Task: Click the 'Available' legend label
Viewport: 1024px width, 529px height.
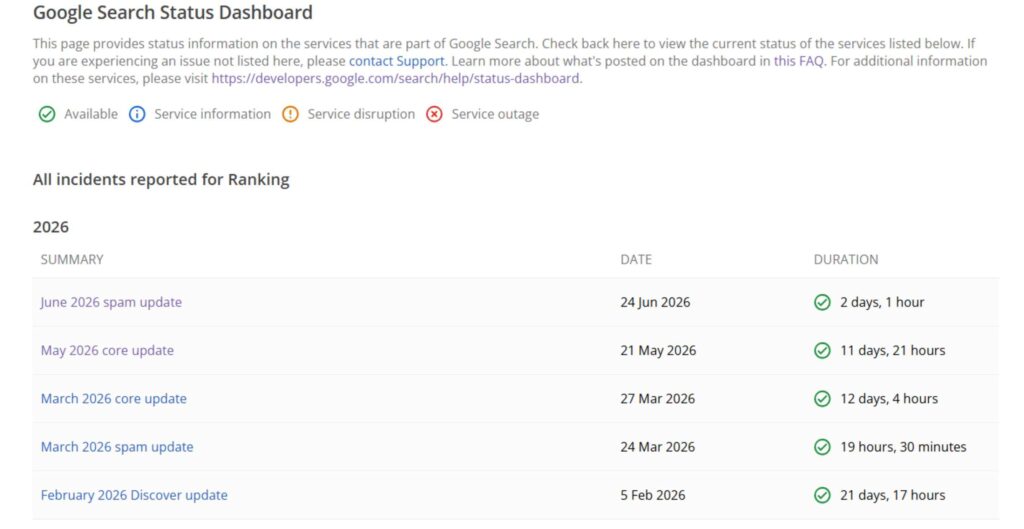Action: coord(91,114)
